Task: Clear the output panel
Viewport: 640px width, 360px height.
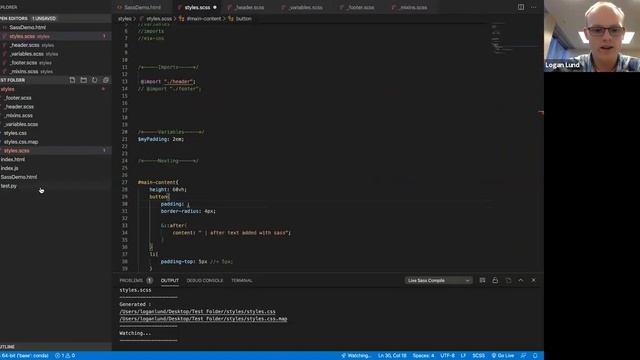Action: coord(482,280)
